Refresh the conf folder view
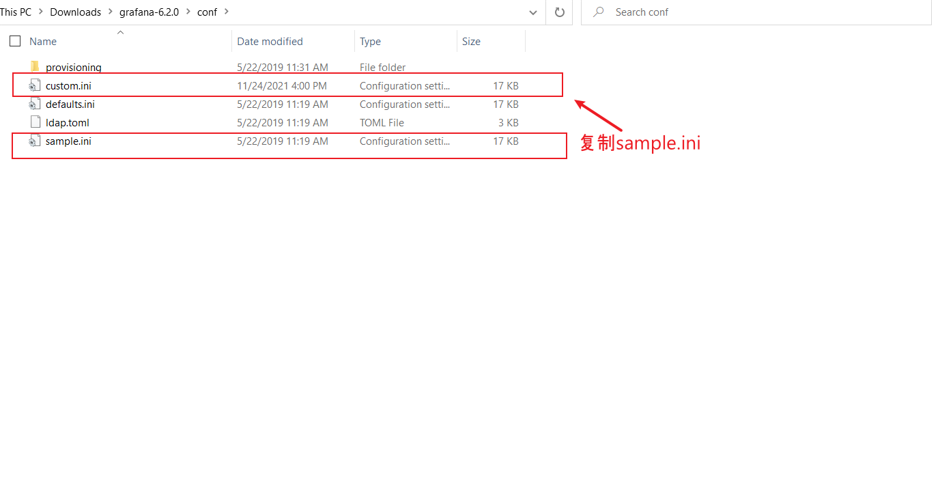Screen dimensions: 940x491 pyautogui.click(x=559, y=12)
